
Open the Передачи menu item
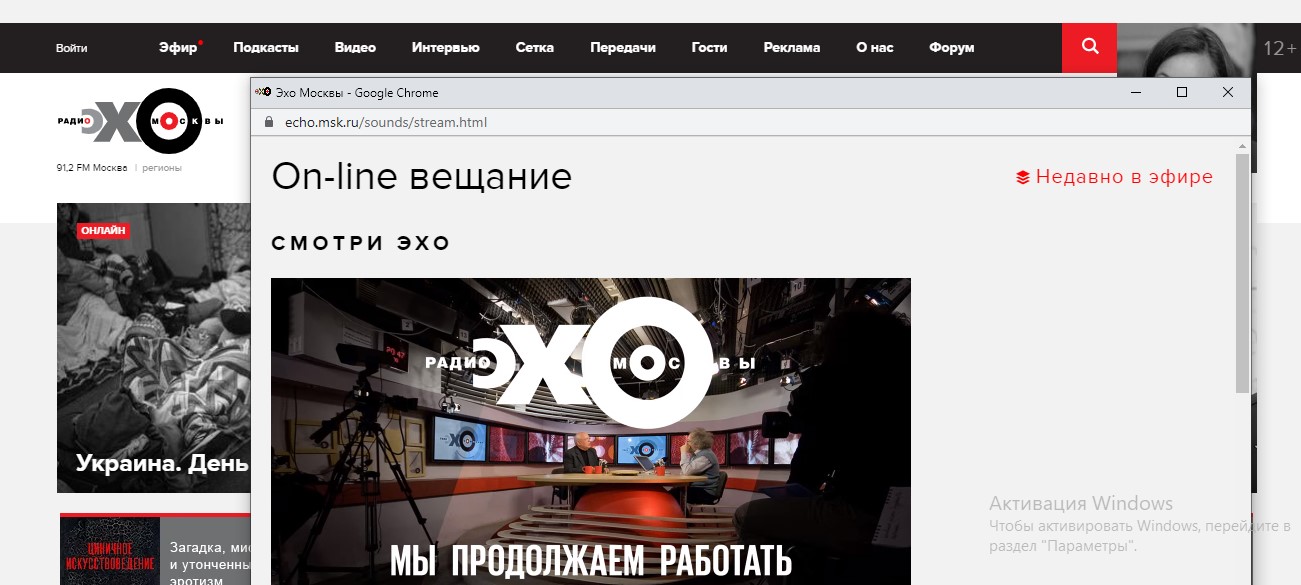[x=623, y=47]
